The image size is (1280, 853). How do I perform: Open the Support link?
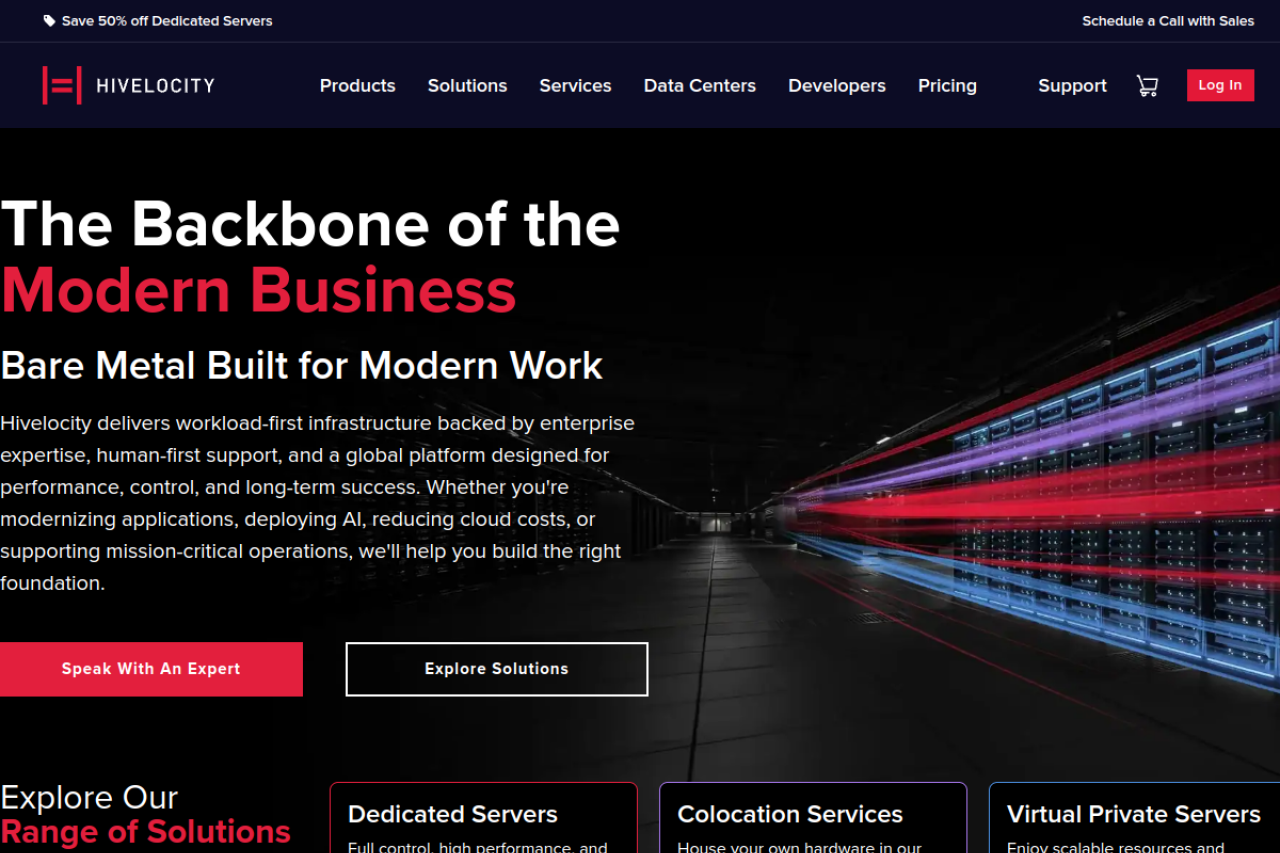click(x=1072, y=86)
